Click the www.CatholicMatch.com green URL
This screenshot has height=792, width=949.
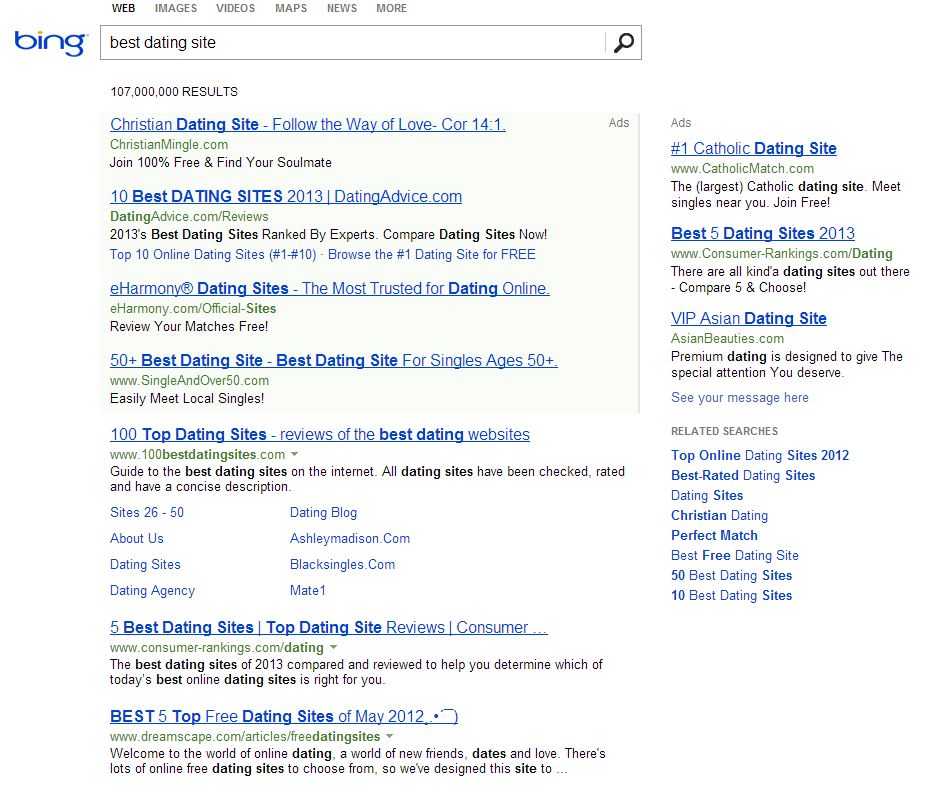[743, 169]
